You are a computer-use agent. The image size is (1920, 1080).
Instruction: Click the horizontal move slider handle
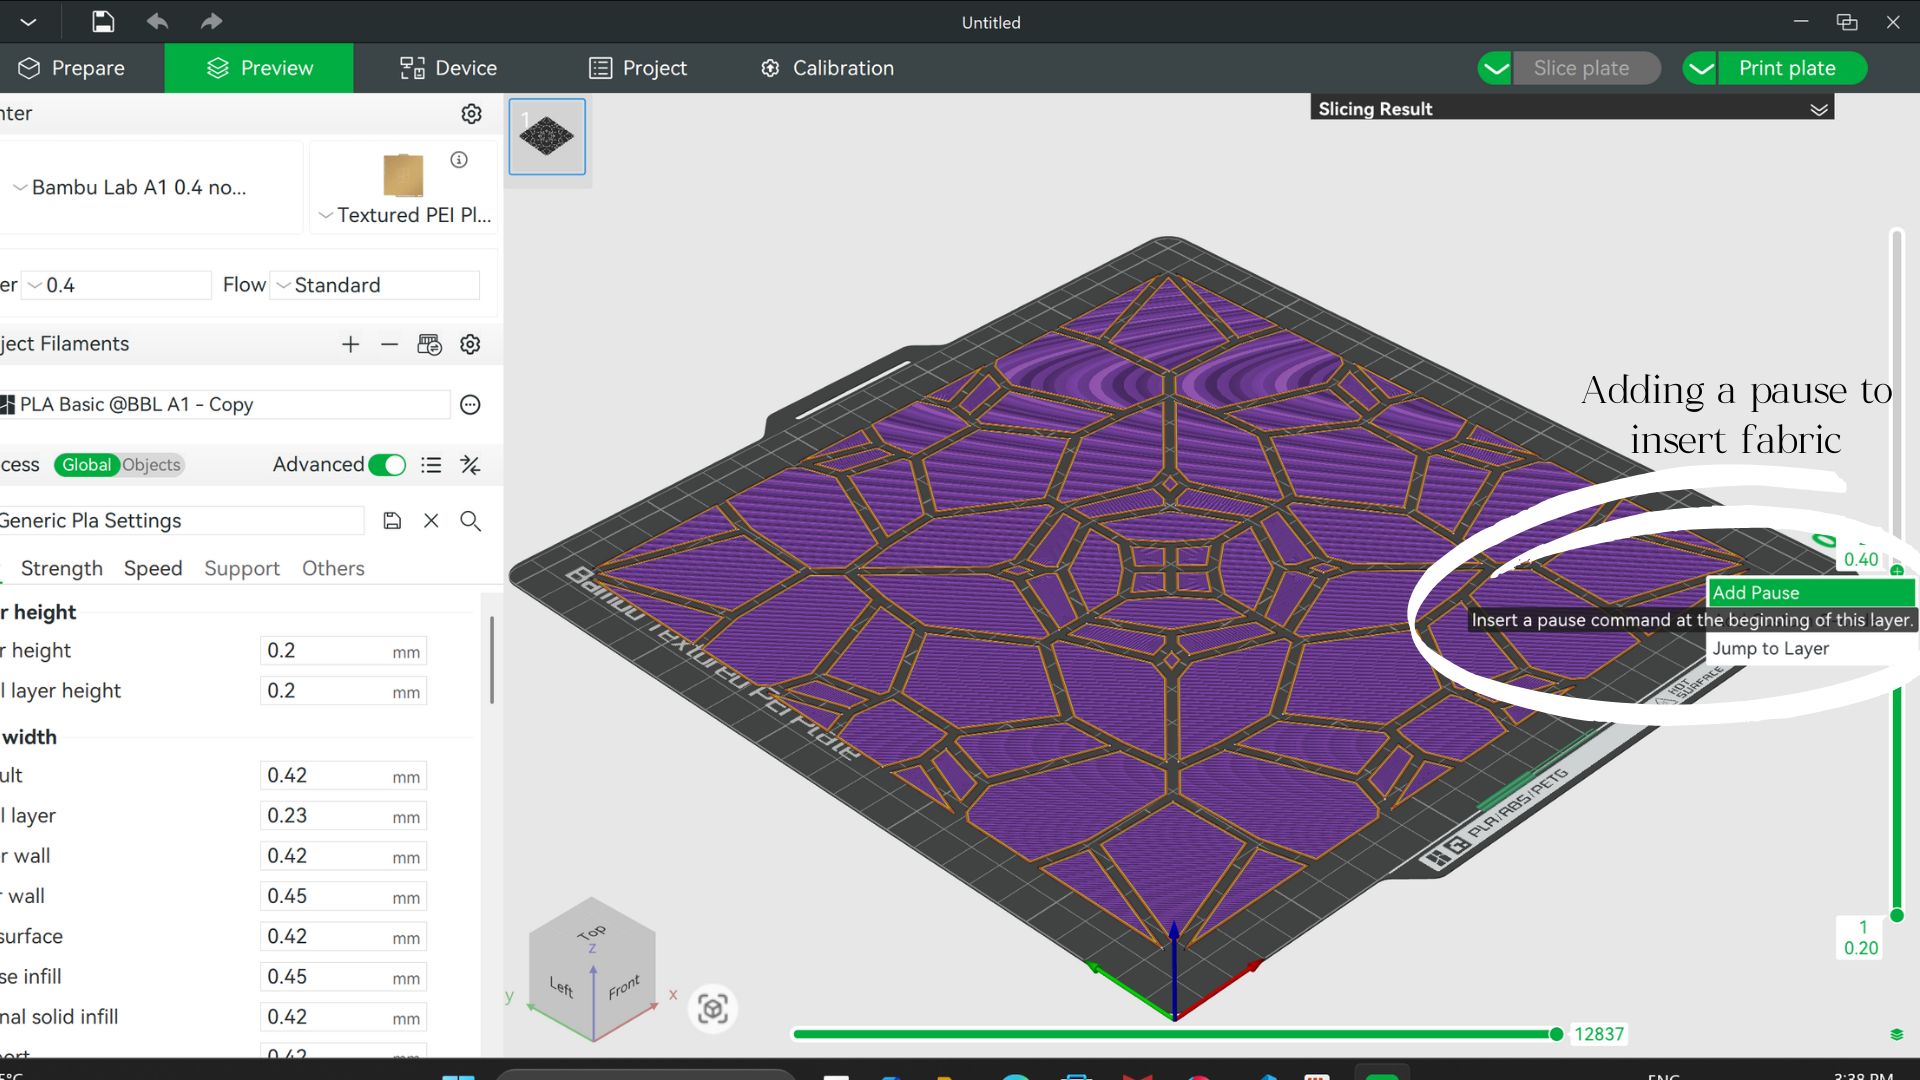(x=1556, y=1034)
